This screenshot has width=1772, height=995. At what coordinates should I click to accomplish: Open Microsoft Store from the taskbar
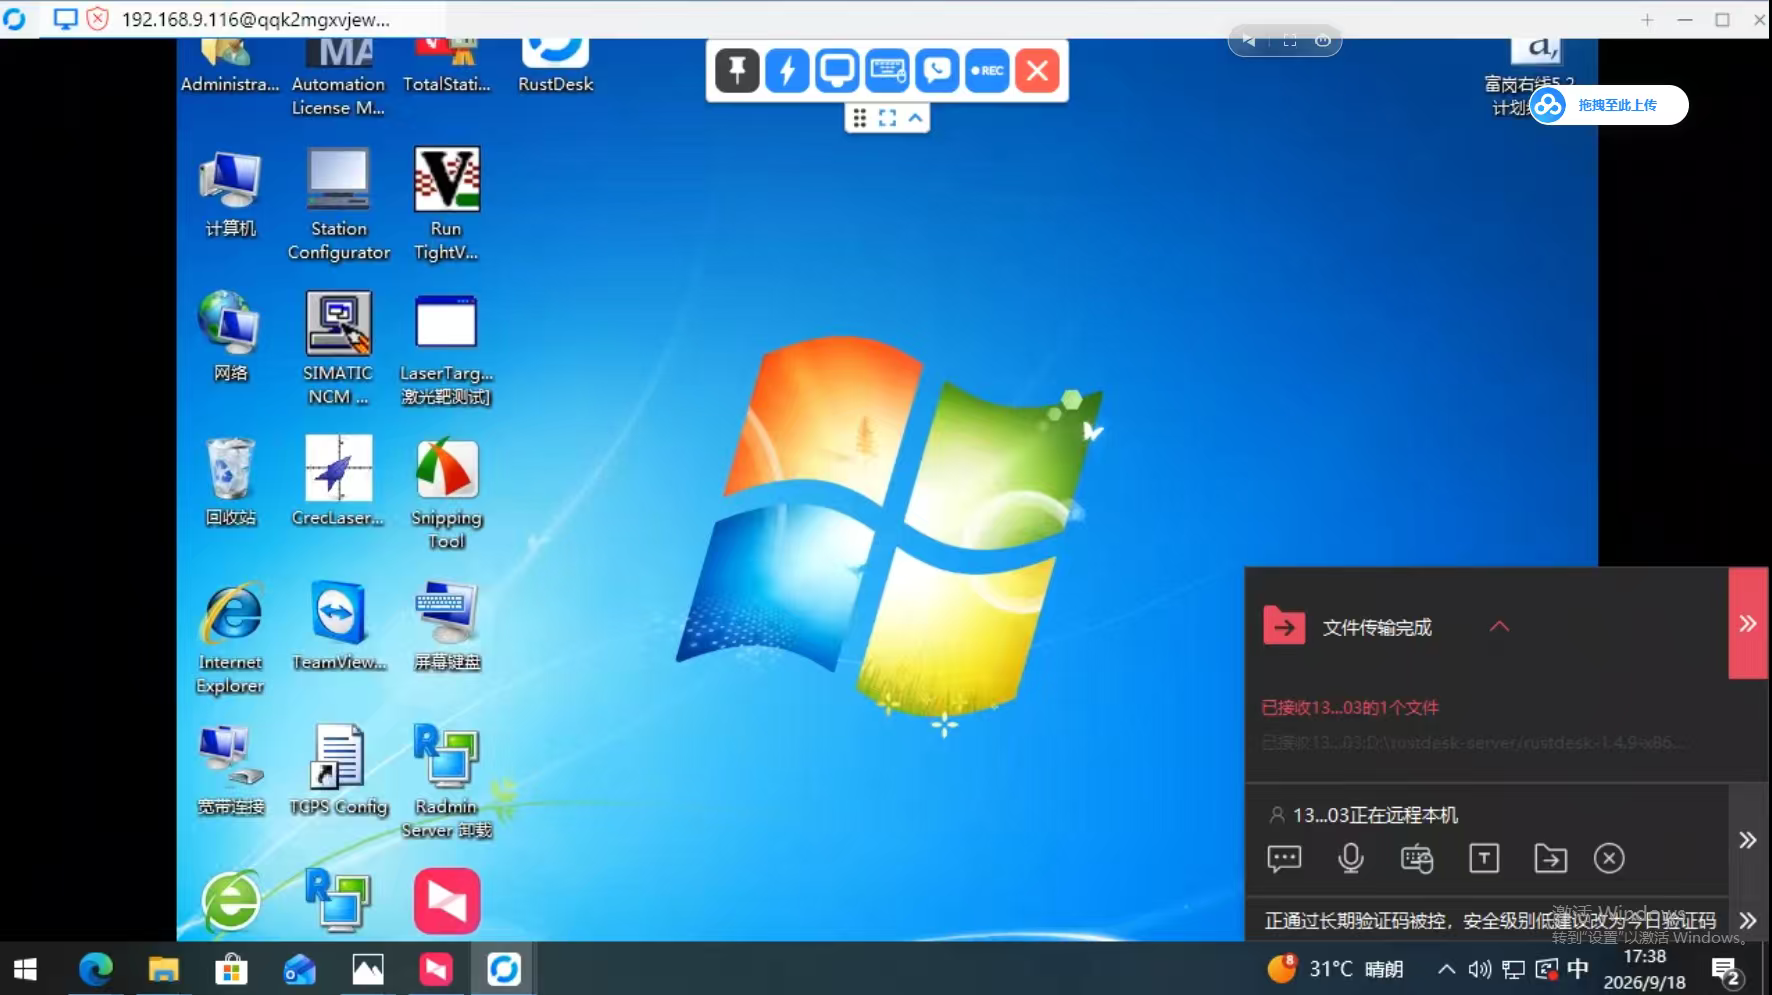tap(232, 969)
